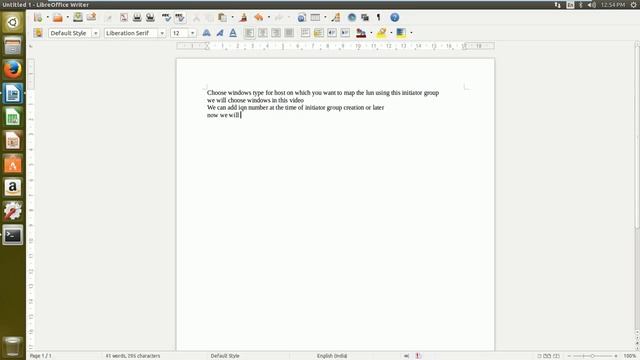
Task: Toggle the Gallery panel
Action: (365, 18)
